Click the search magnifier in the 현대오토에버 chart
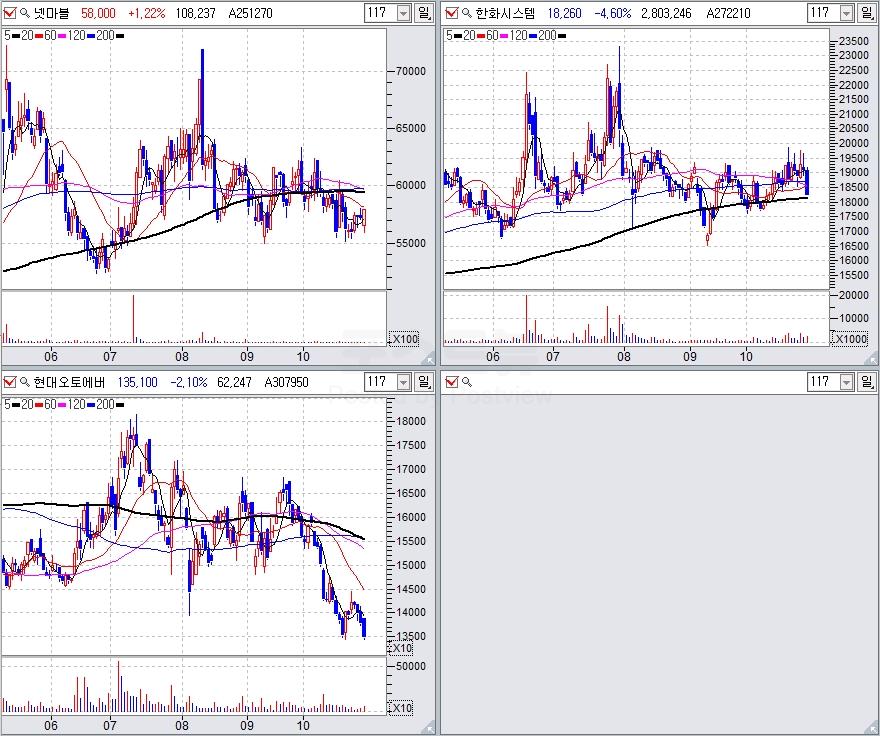 pyautogui.click(x=25, y=382)
